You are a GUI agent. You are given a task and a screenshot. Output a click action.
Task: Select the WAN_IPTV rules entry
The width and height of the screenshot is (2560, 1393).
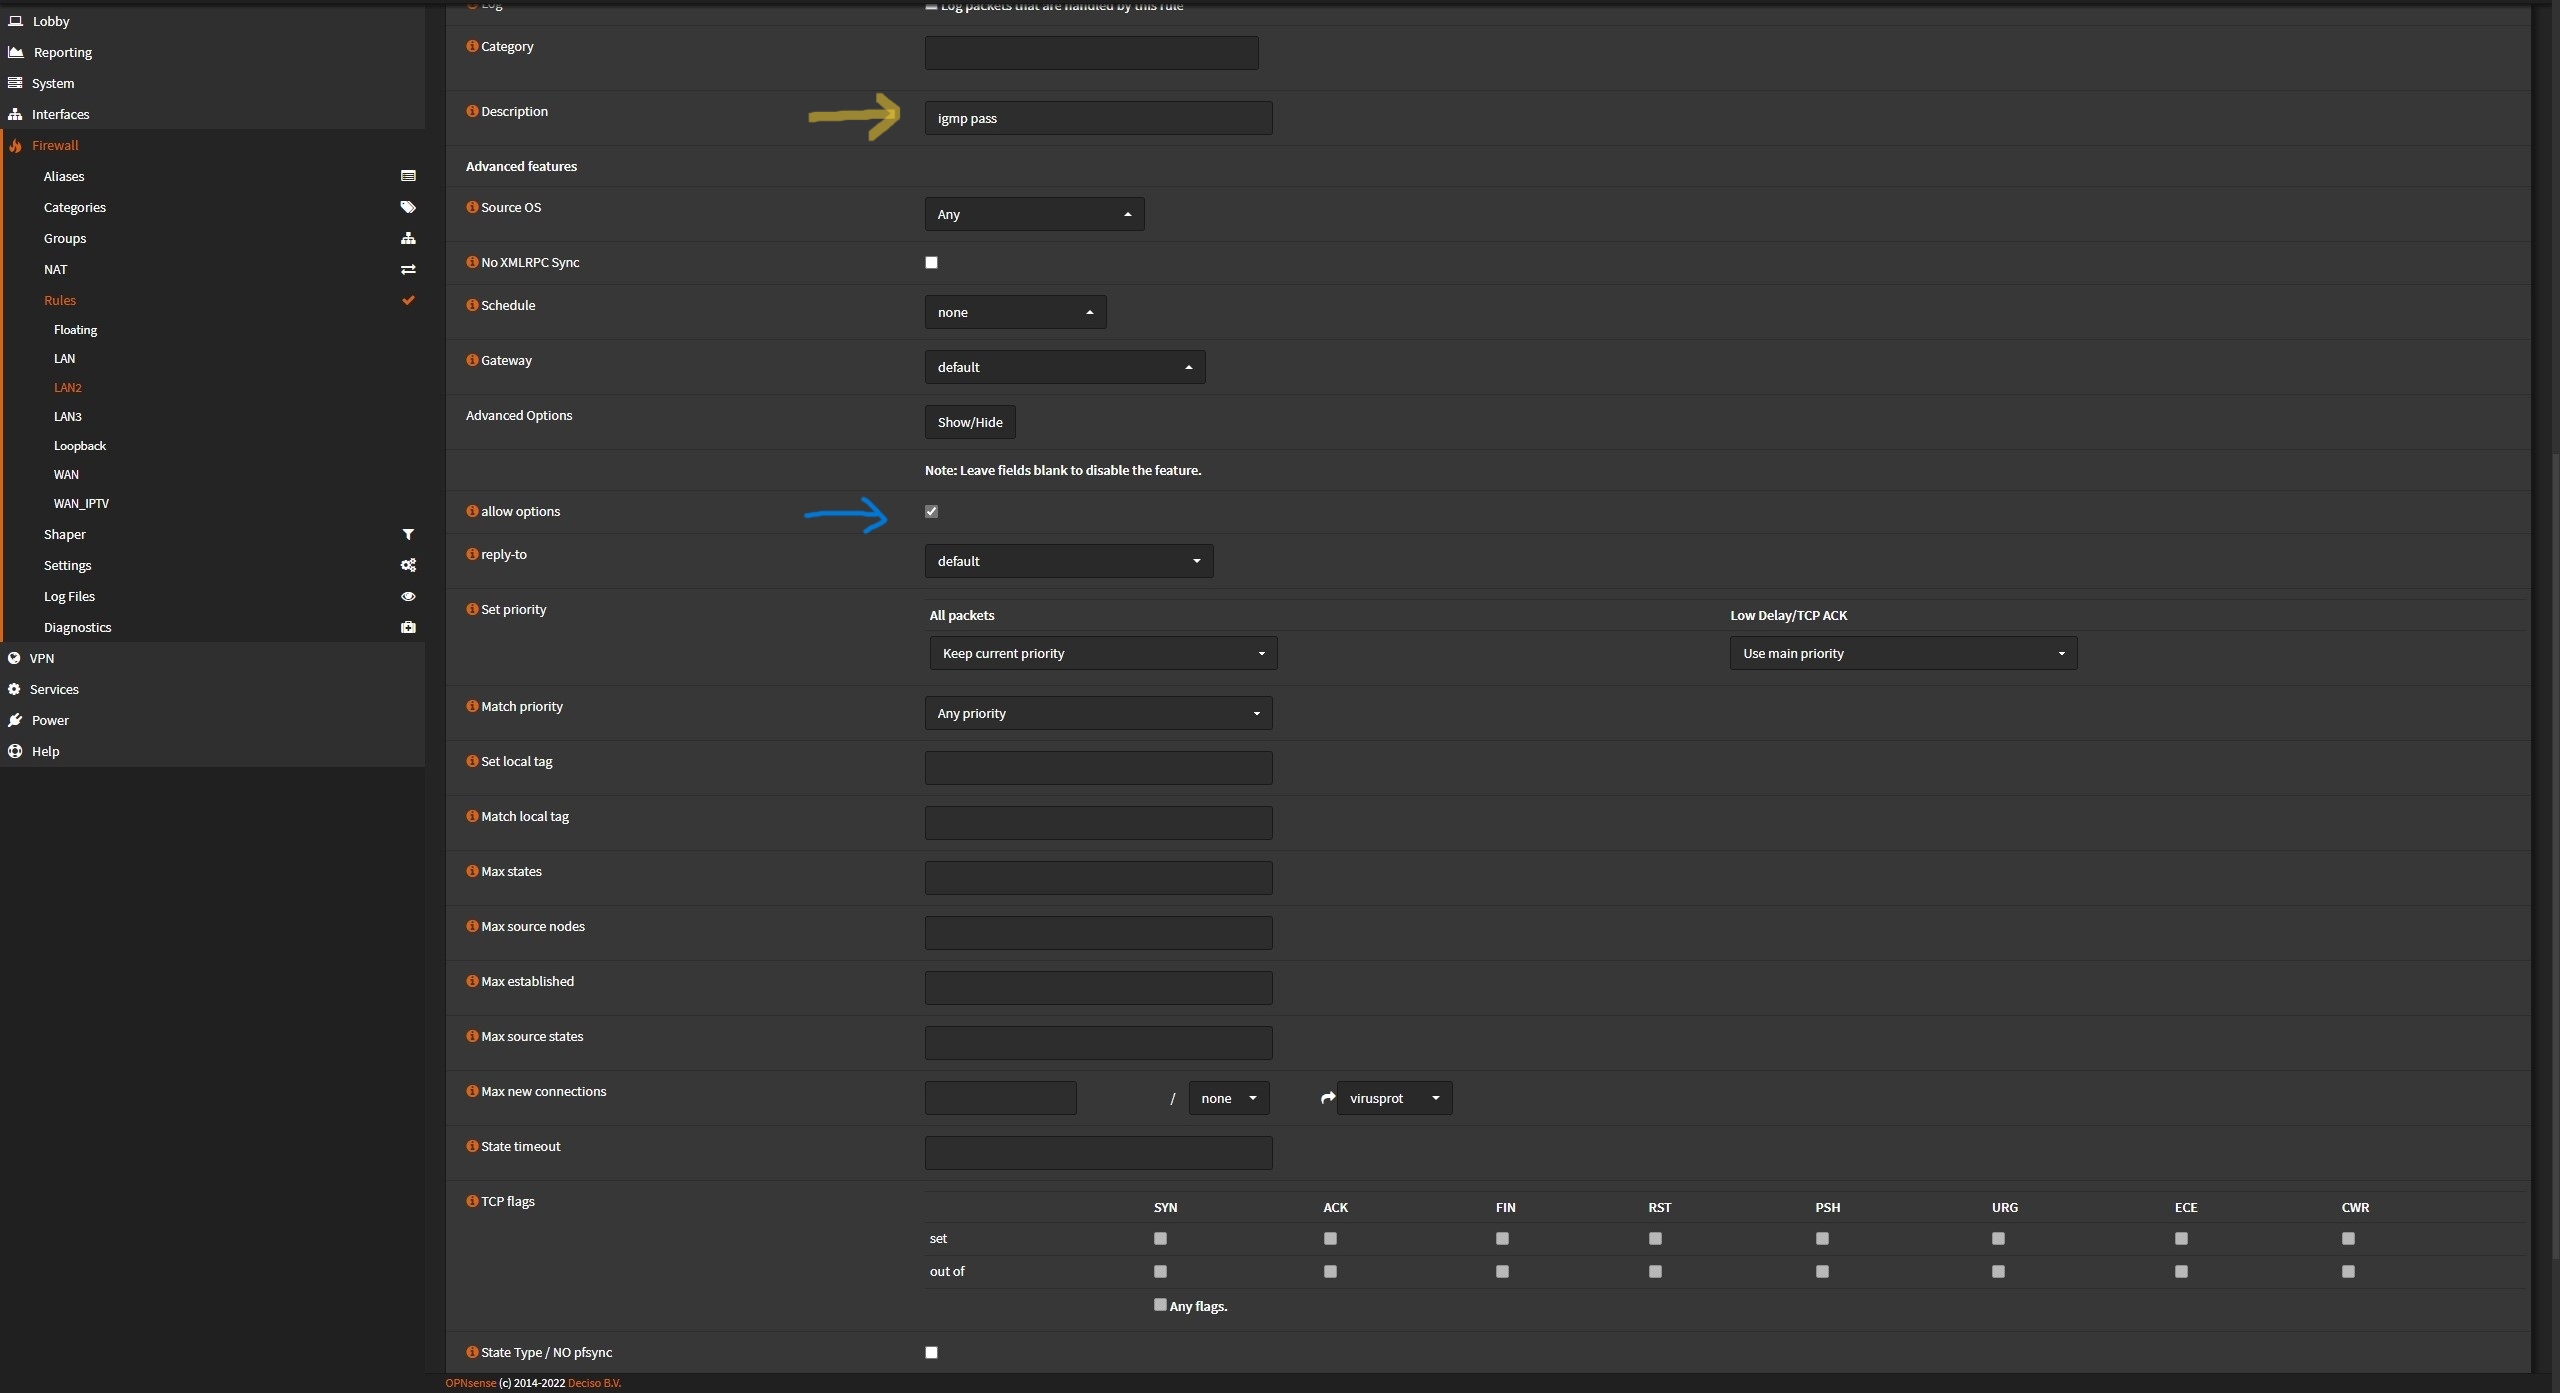(81, 503)
